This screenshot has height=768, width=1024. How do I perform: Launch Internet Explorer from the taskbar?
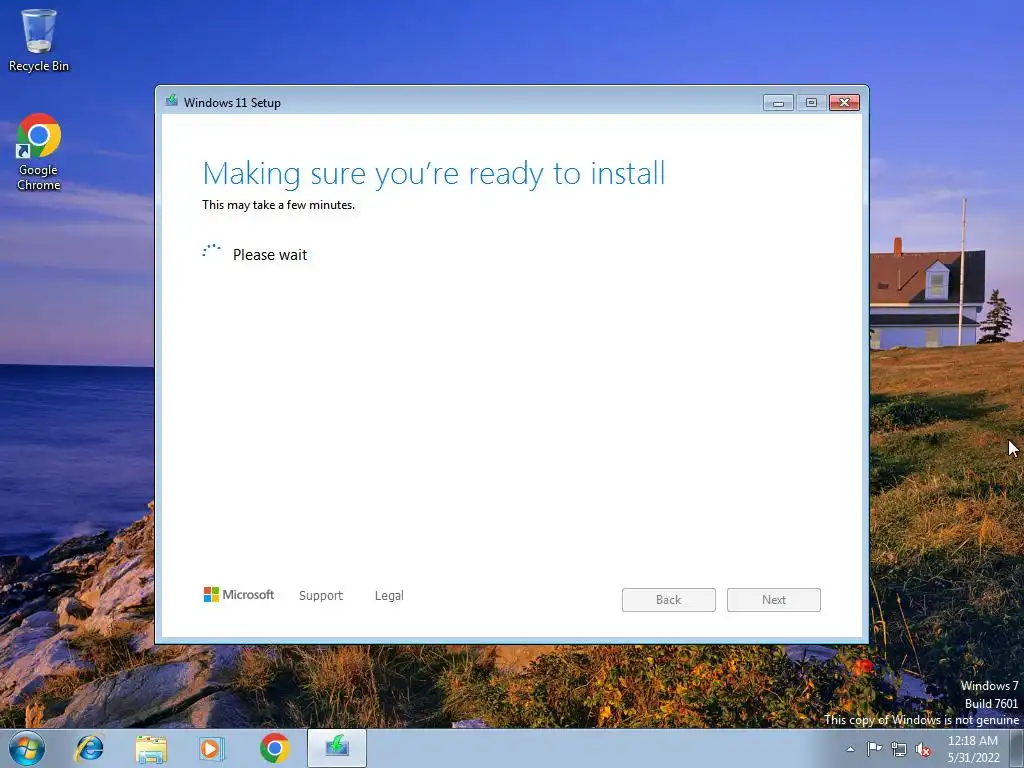point(89,748)
